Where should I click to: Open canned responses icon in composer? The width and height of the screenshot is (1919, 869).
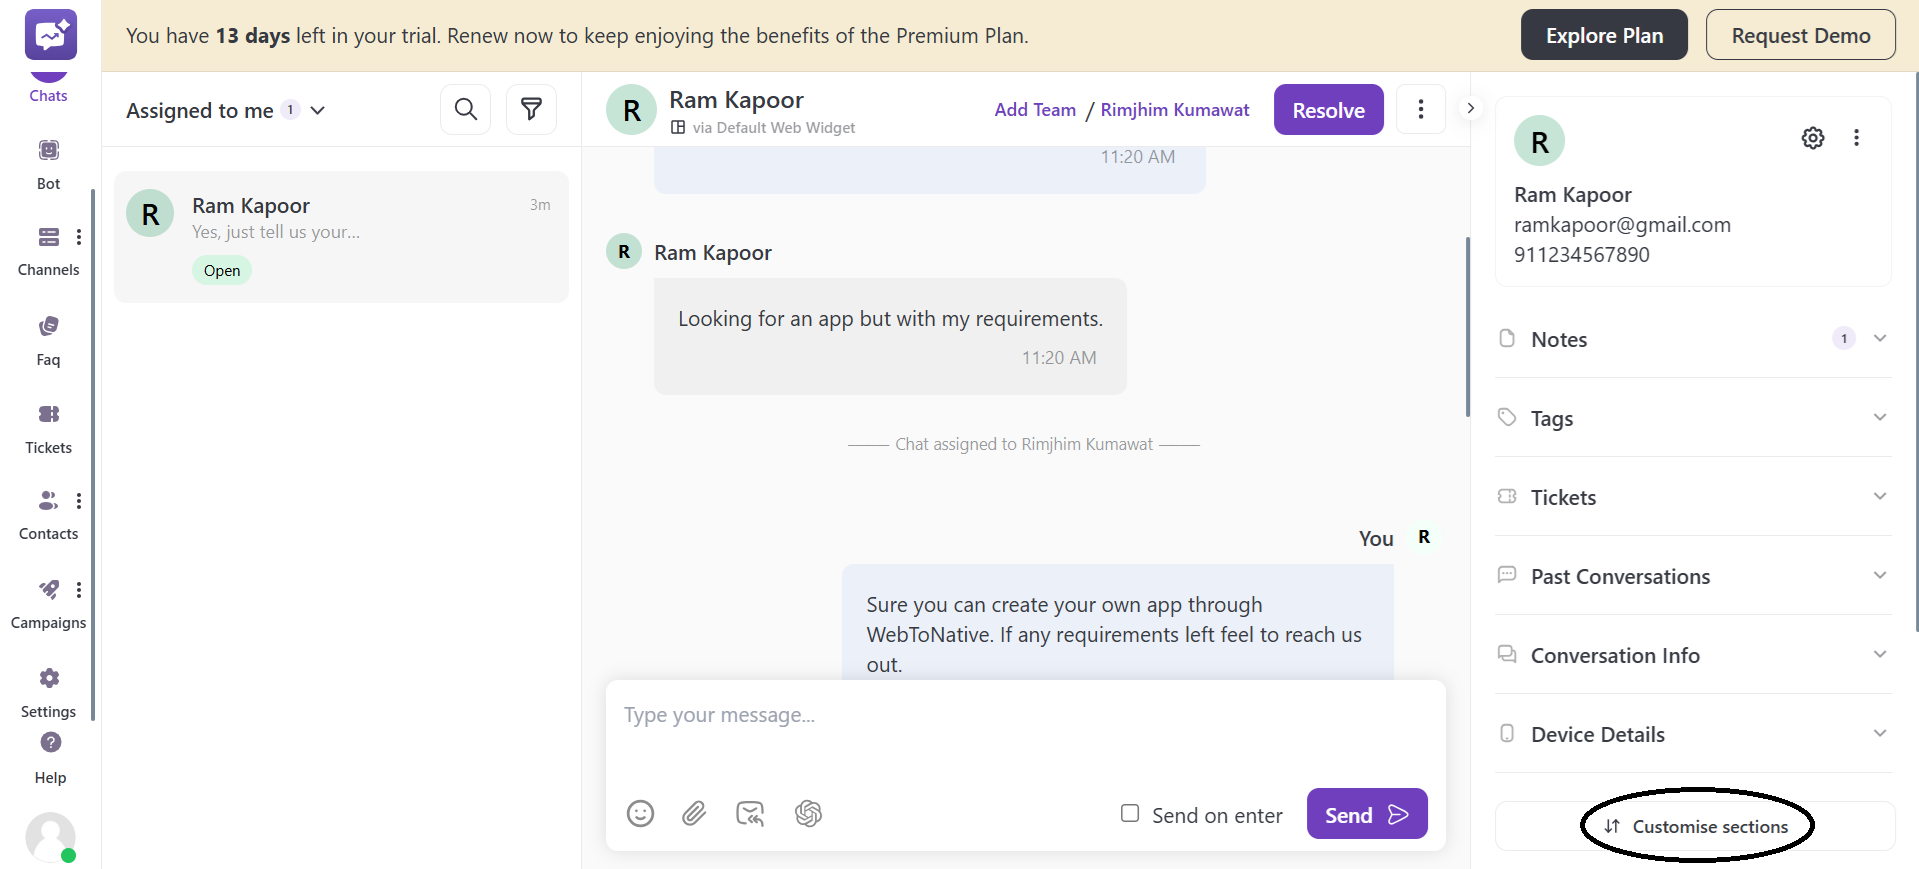[x=750, y=814]
